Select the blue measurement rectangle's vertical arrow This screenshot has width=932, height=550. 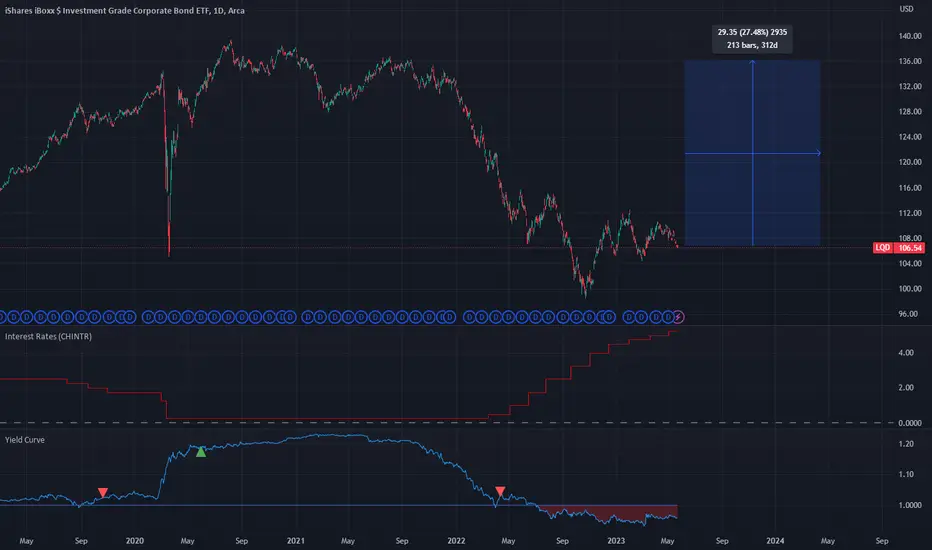tap(752, 153)
